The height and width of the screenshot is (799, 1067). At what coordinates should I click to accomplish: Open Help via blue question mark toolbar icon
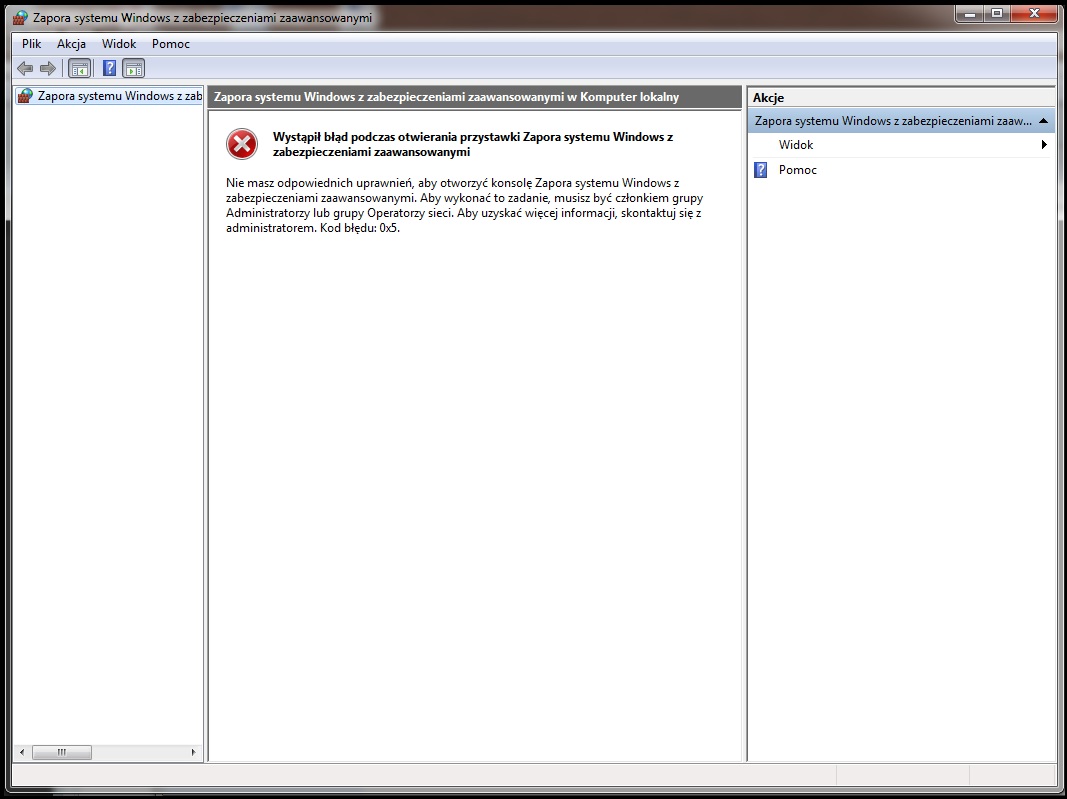coord(109,68)
